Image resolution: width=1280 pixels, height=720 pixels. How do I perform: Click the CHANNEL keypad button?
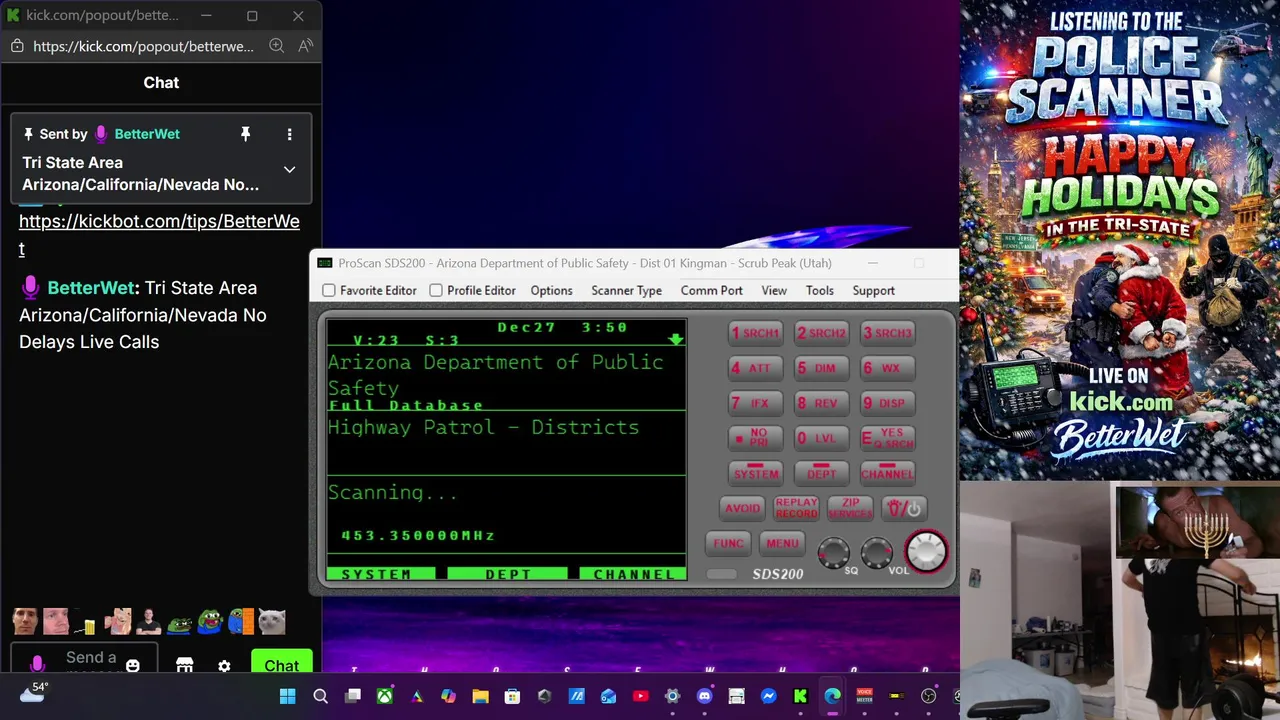(x=887, y=472)
